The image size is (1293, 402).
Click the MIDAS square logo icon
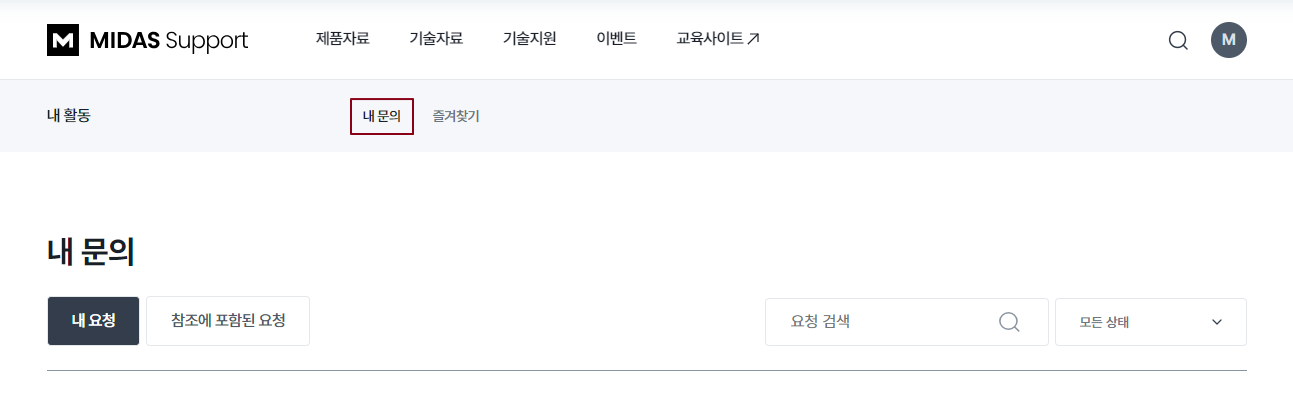click(x=63, y=40)
